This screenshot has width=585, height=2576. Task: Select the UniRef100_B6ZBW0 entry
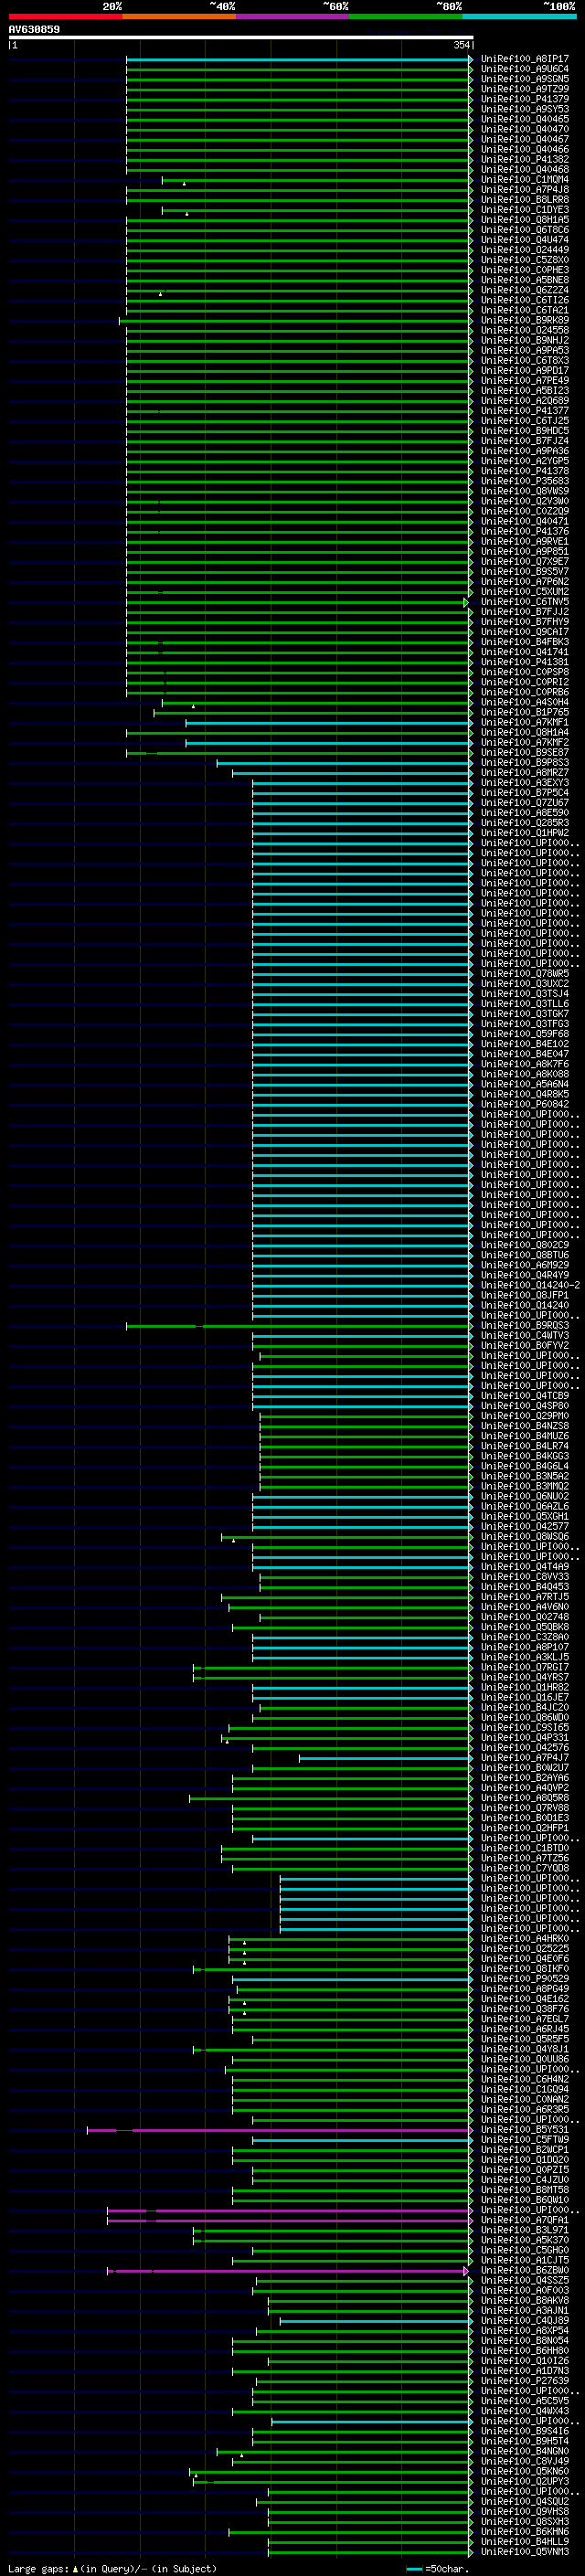tap(525, 2271)
